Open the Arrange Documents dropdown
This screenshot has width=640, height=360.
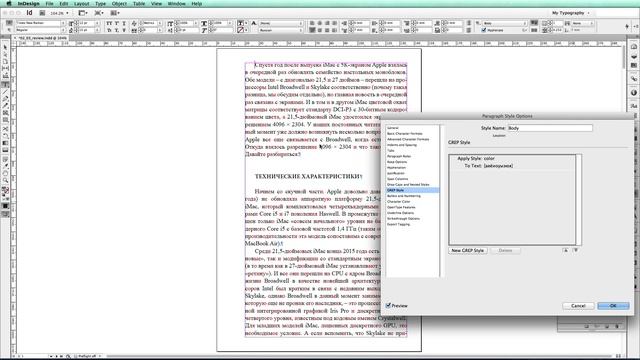(x=115, y=13)
